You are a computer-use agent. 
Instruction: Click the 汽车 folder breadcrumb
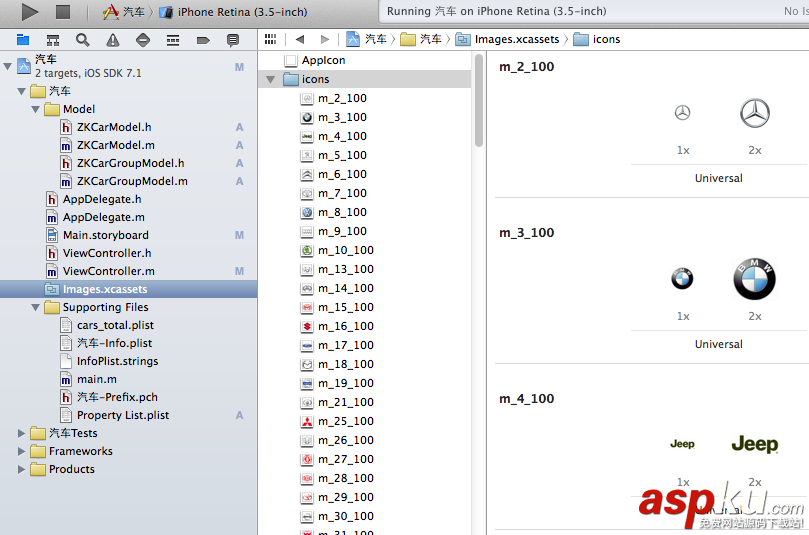pyautogui.click(x=421, y=39)
